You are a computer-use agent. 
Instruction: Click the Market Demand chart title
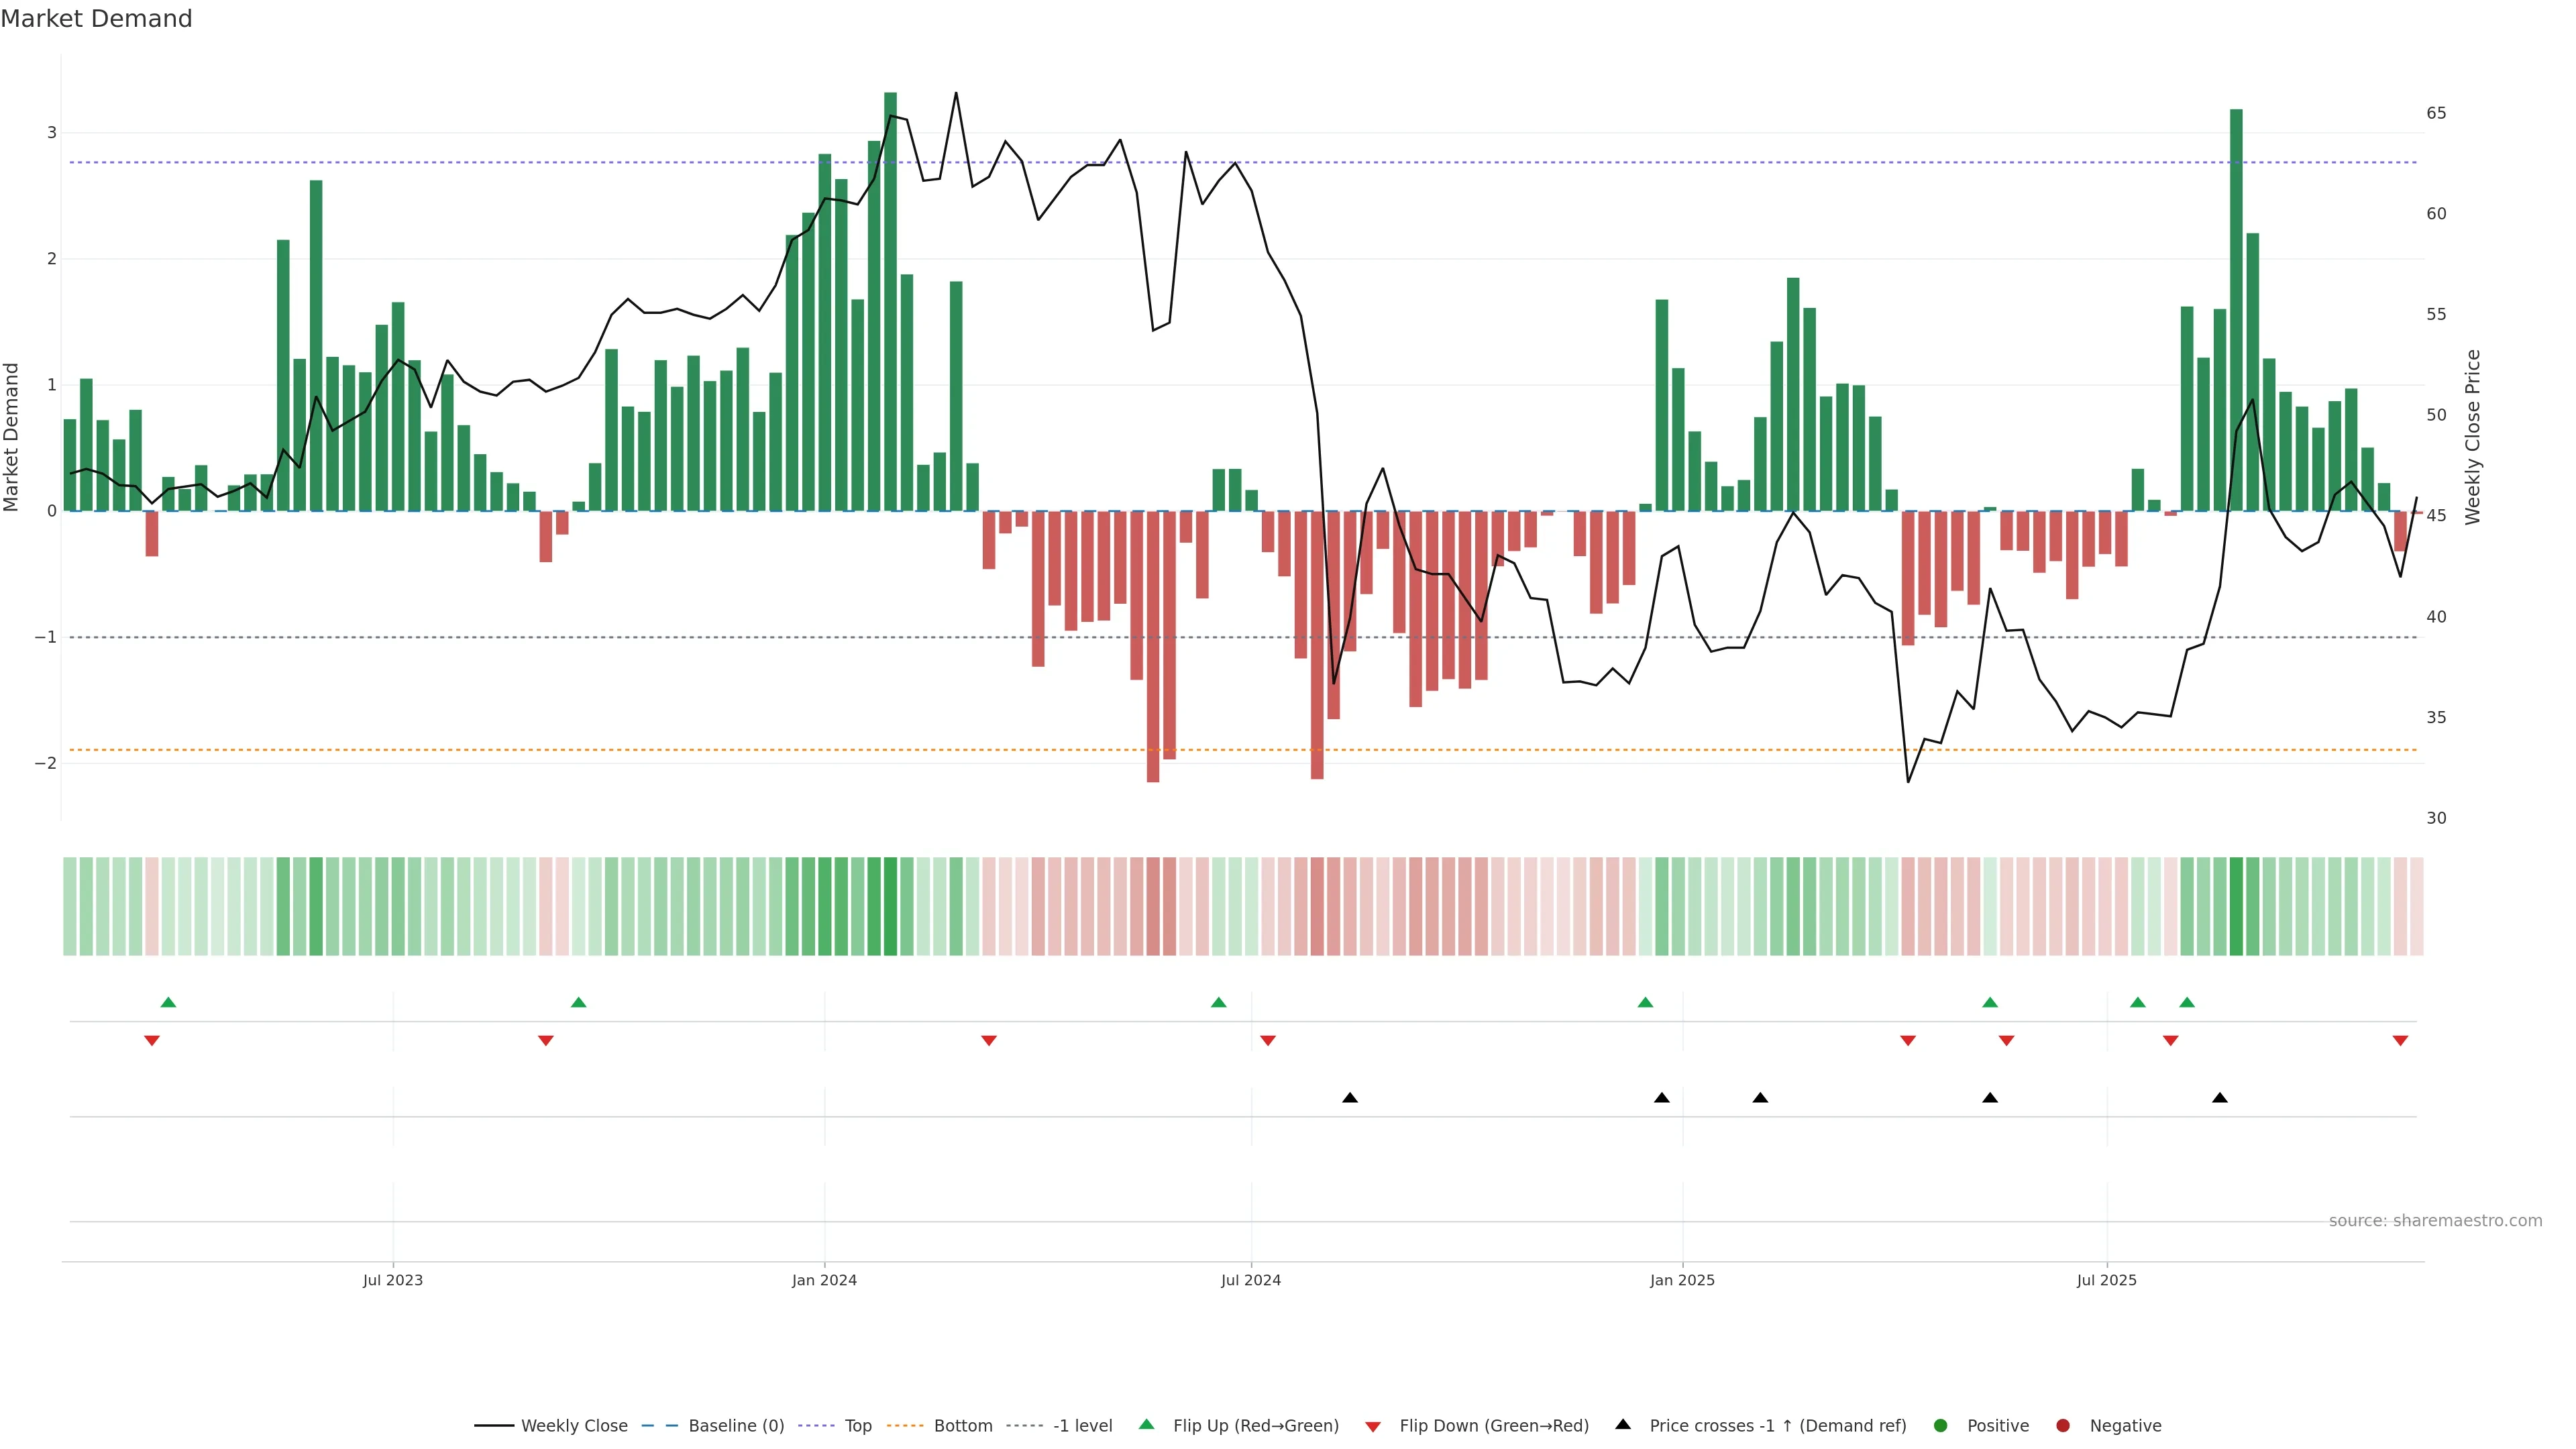(96, 19)
